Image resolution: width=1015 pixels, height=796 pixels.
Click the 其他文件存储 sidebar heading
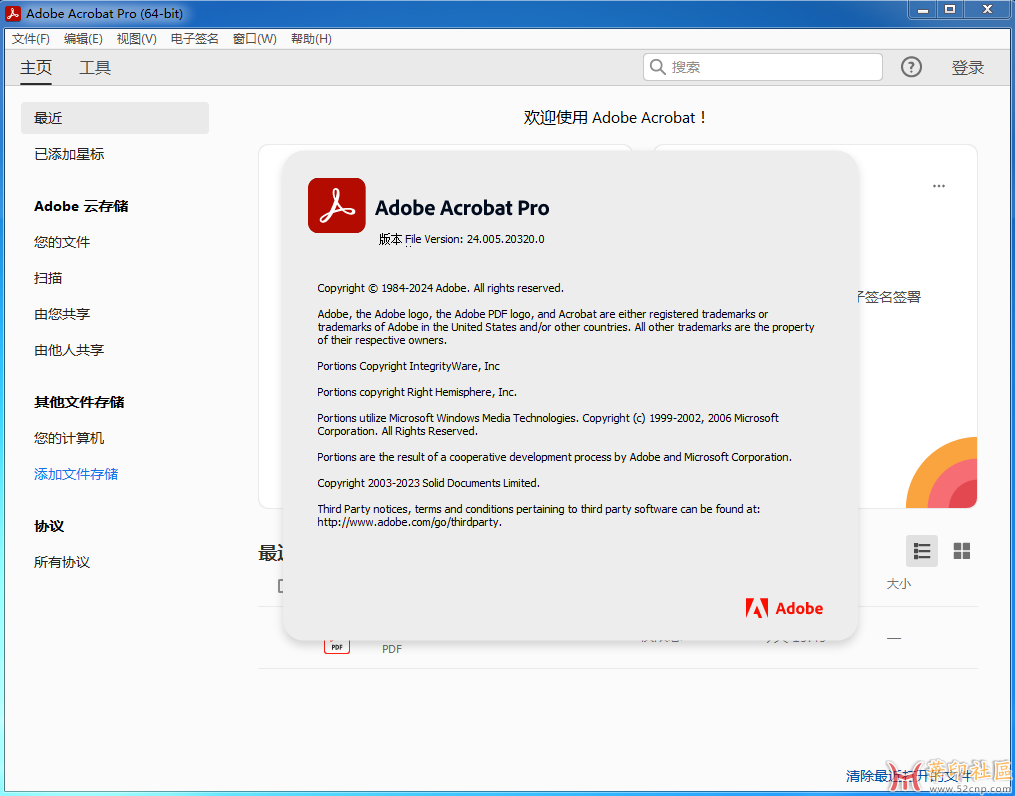click(79, 403)
